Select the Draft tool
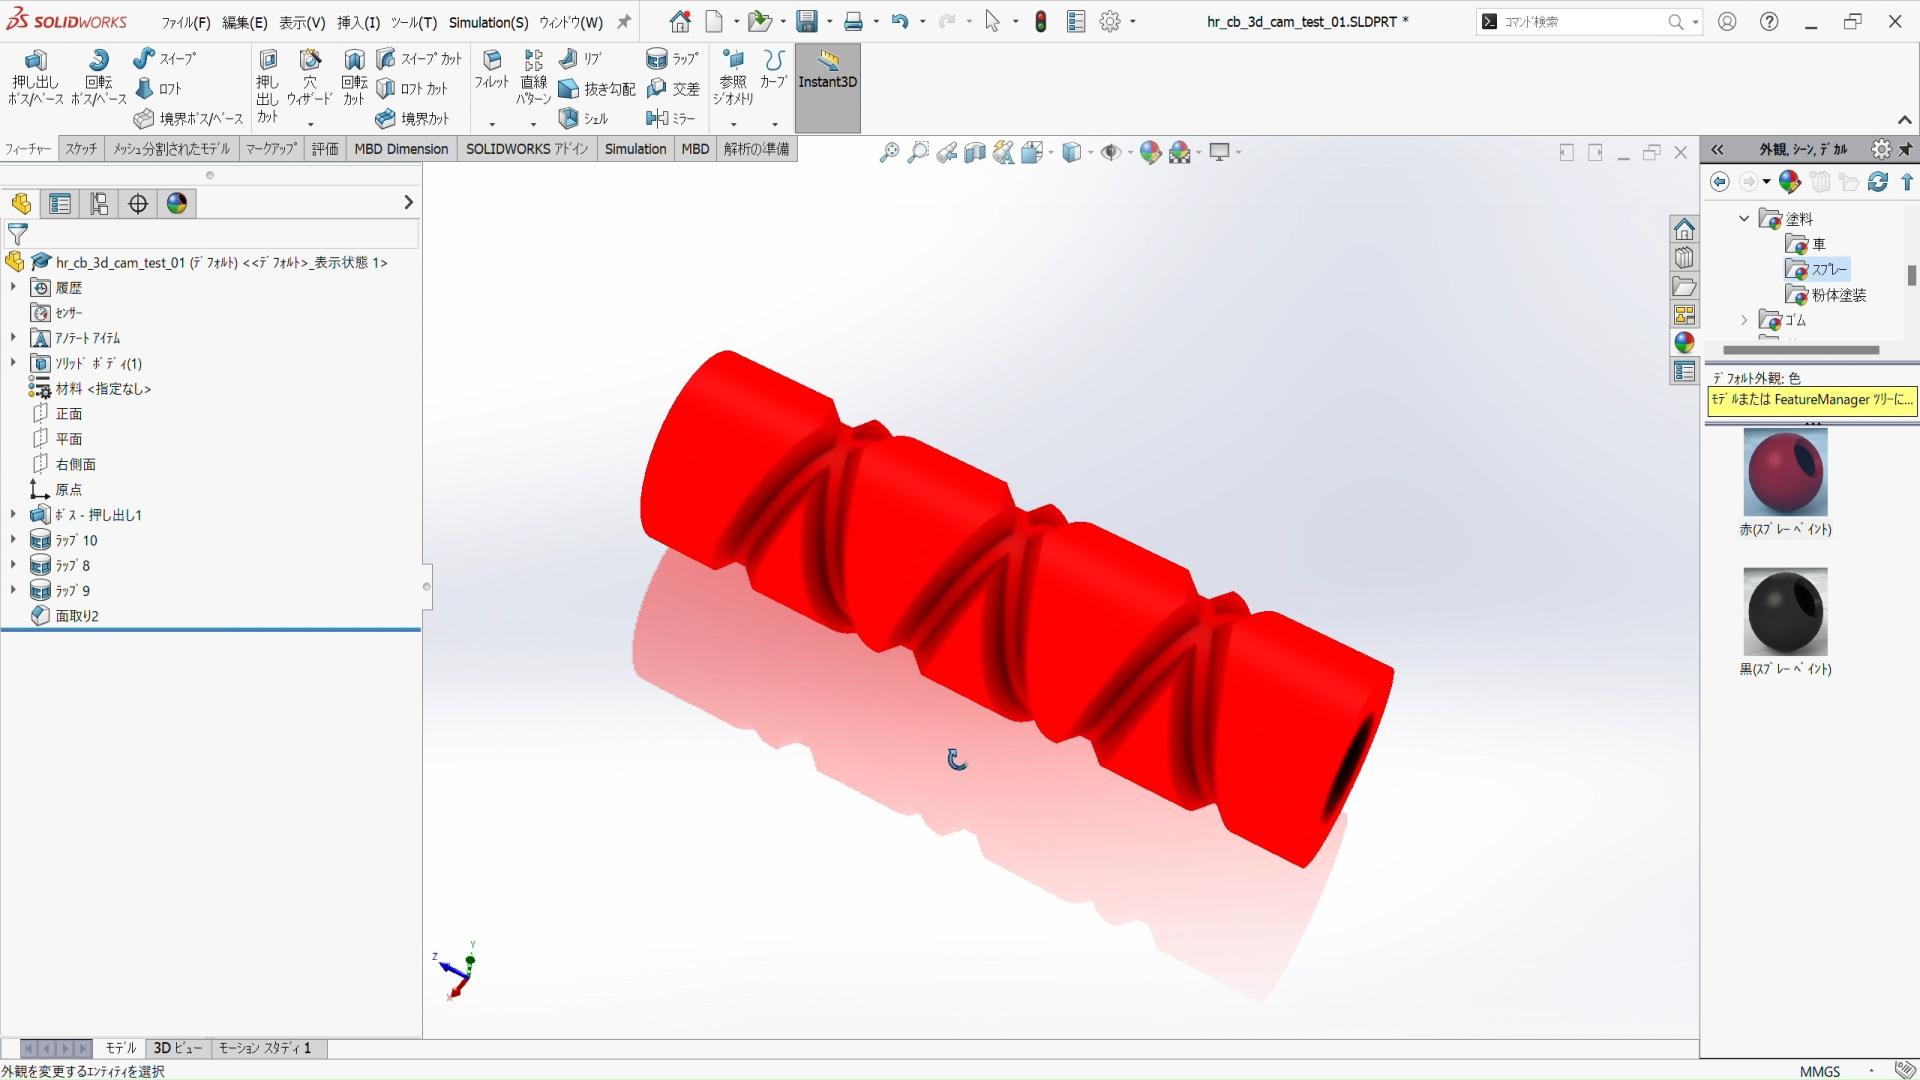 tap(597, 89)
